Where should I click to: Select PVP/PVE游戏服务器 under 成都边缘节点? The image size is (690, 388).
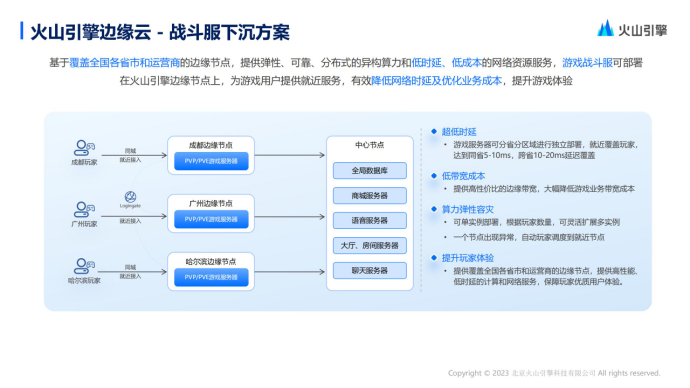point(211,161)
